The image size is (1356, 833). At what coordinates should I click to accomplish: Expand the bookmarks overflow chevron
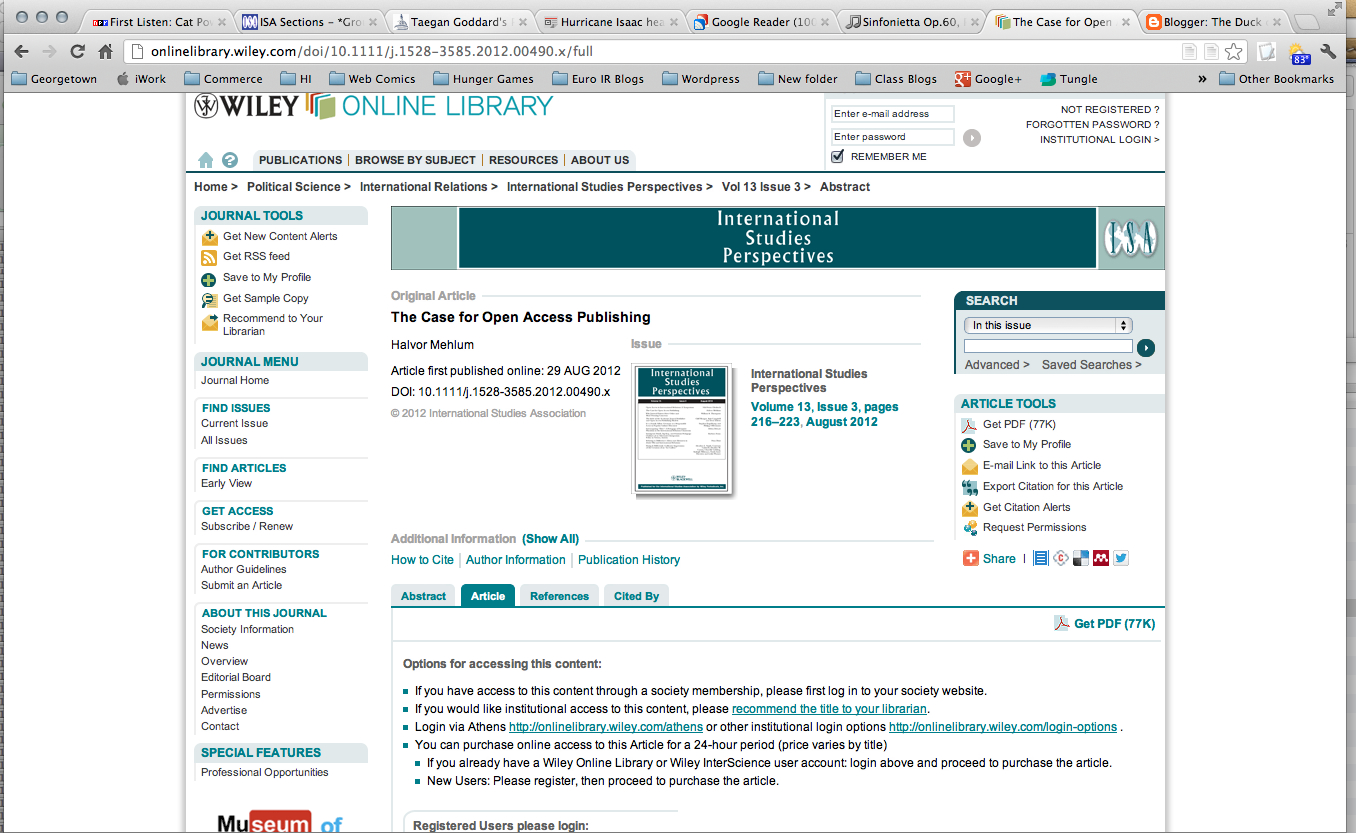1202,79
